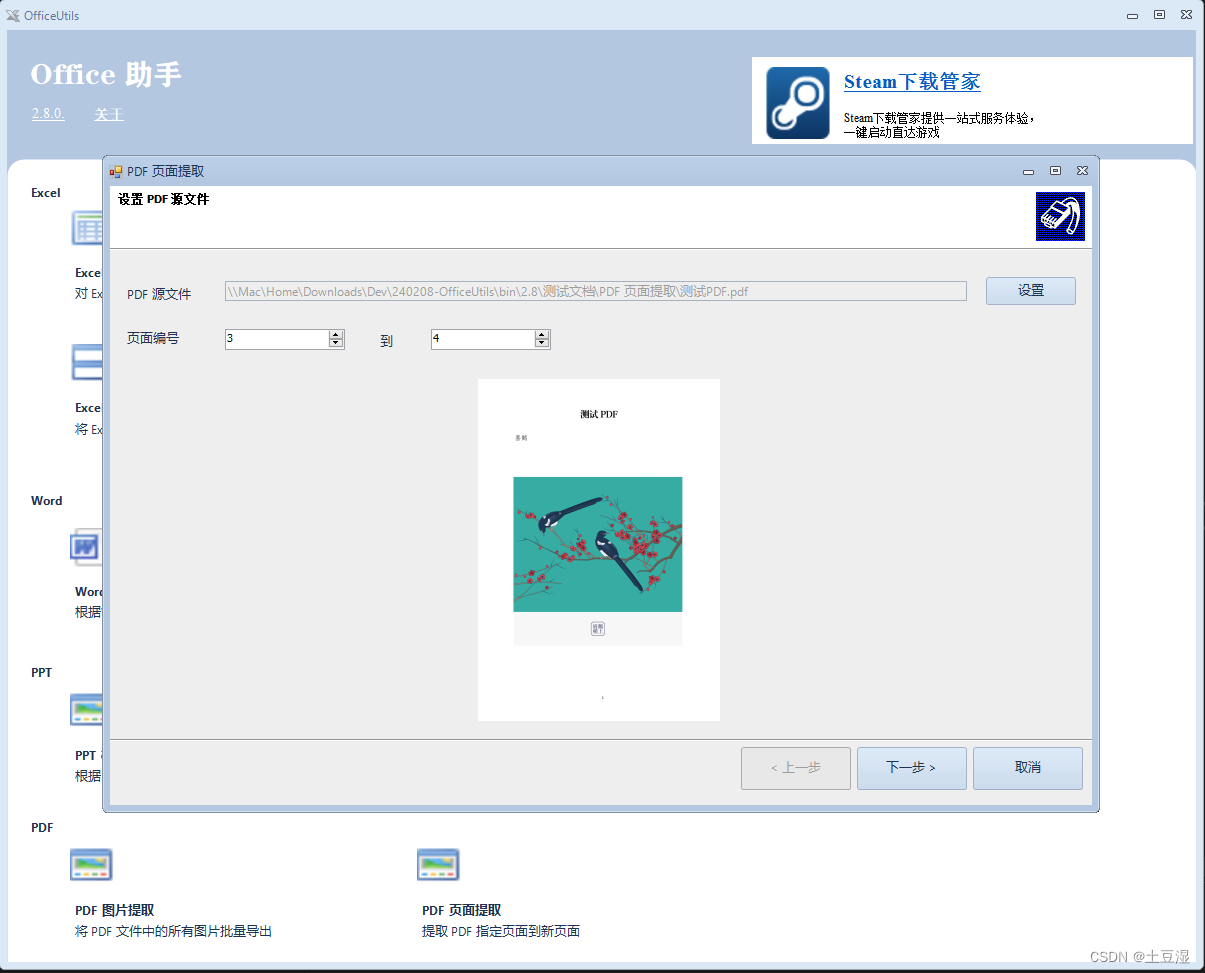1205x973 pixels.
Task: Click the OfficeUtils title bar app icon
Action: pyautogui.click(x=13, y=15)
